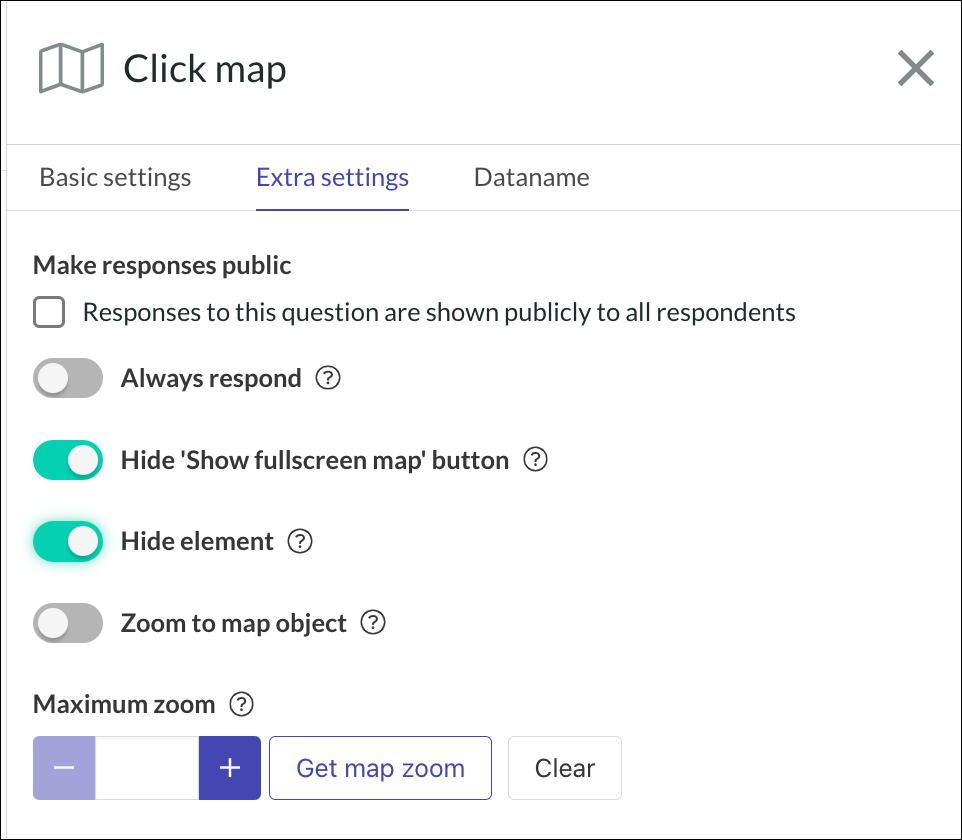Open help tooltip for Maximum zoom

[239, 705]
